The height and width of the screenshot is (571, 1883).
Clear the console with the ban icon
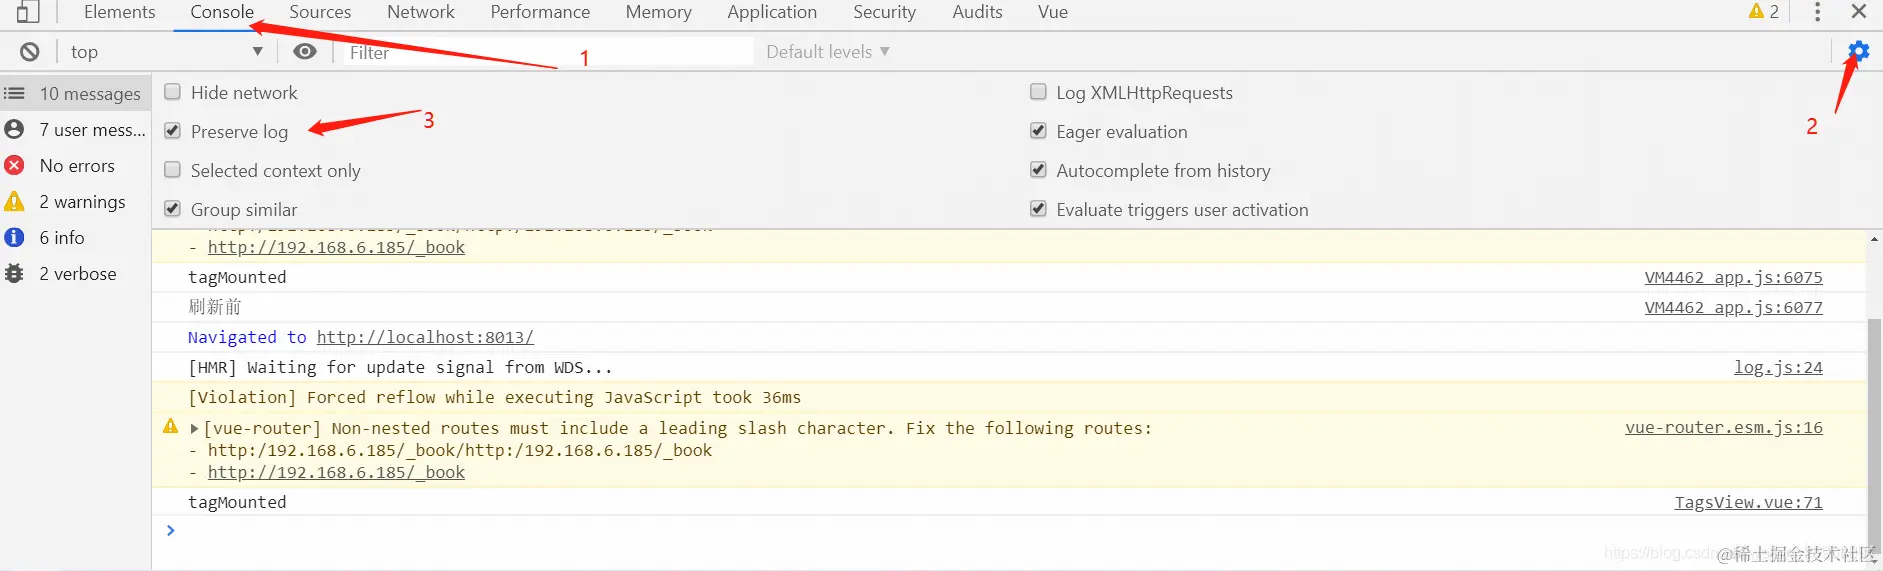click(30, 52)
